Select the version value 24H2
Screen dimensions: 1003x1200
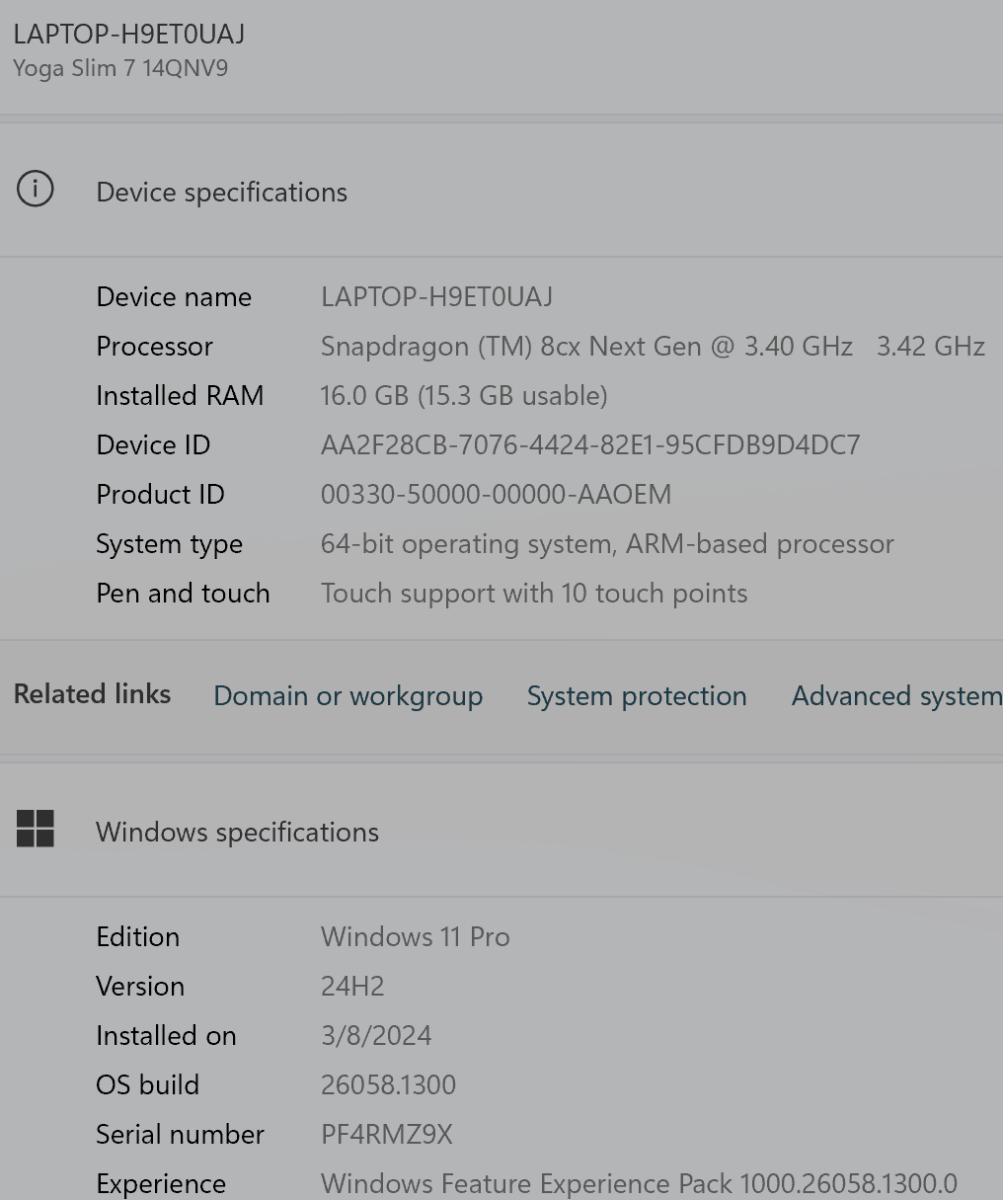(x=352, y=986)
